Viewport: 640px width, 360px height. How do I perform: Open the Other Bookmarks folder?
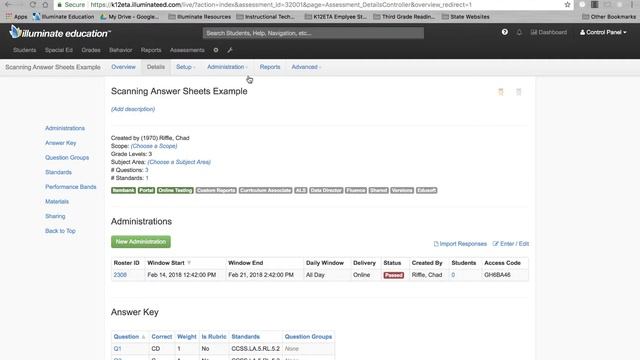[x=609, y=17]
